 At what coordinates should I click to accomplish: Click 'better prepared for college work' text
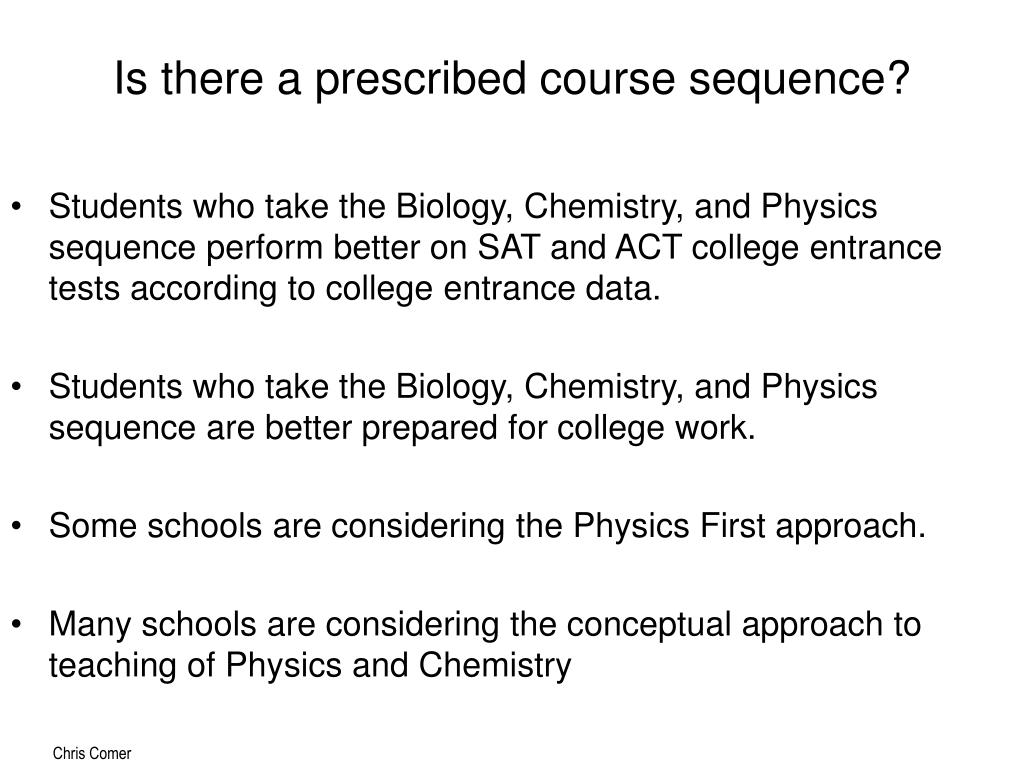coord(510,428)
